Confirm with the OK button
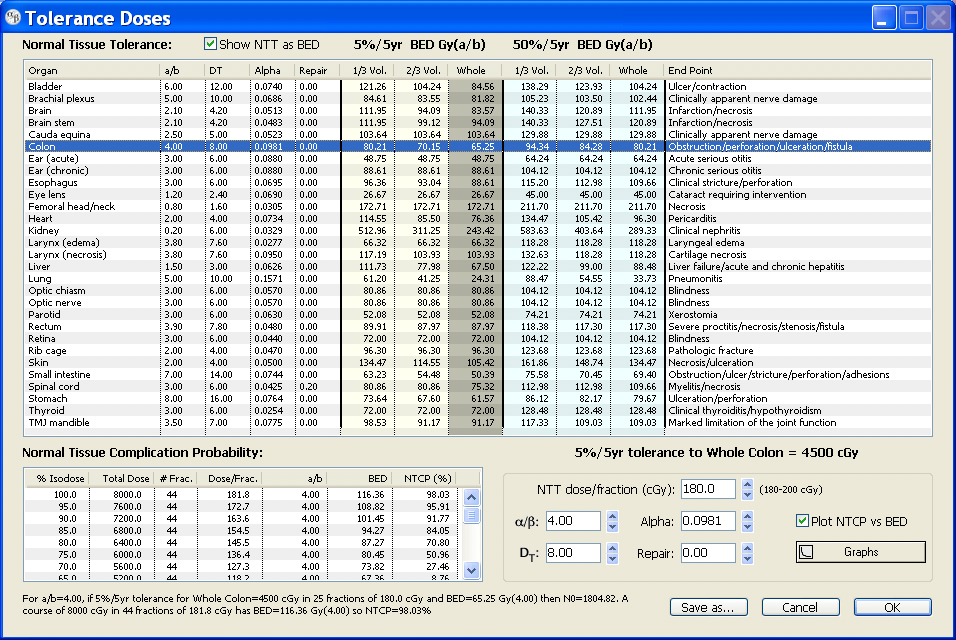The width and height of the screenshot is (956, 640). point(892,607)
